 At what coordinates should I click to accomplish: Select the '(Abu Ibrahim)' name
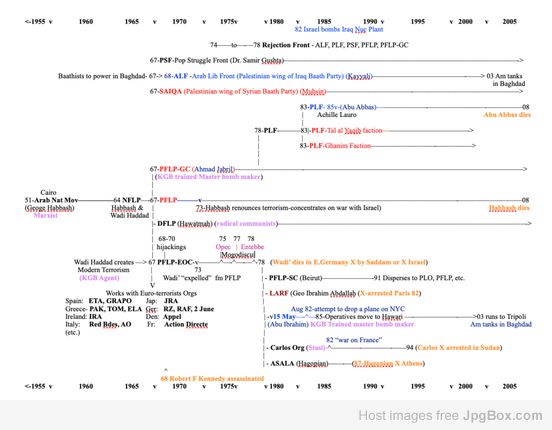288,324
